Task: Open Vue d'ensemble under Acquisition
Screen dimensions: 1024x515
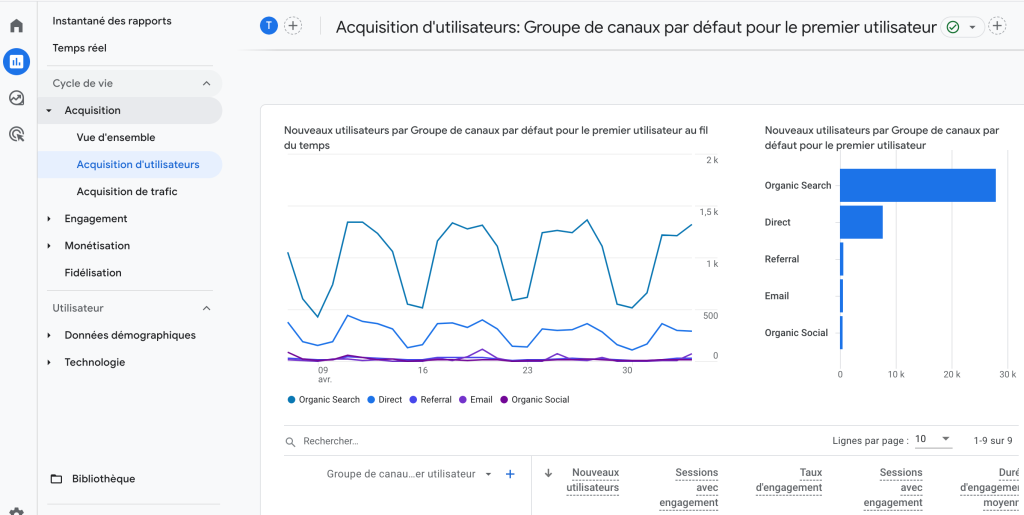Action: click(x=116, y=138)
